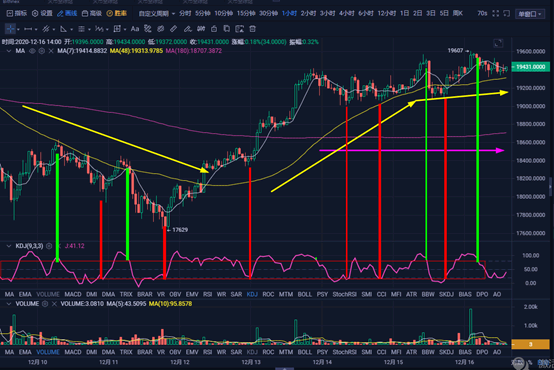Image resolution: width=554 pixels, height=370 pixels.
Task: Click the lock drawings icon
Action: click(x=214, y=29)
